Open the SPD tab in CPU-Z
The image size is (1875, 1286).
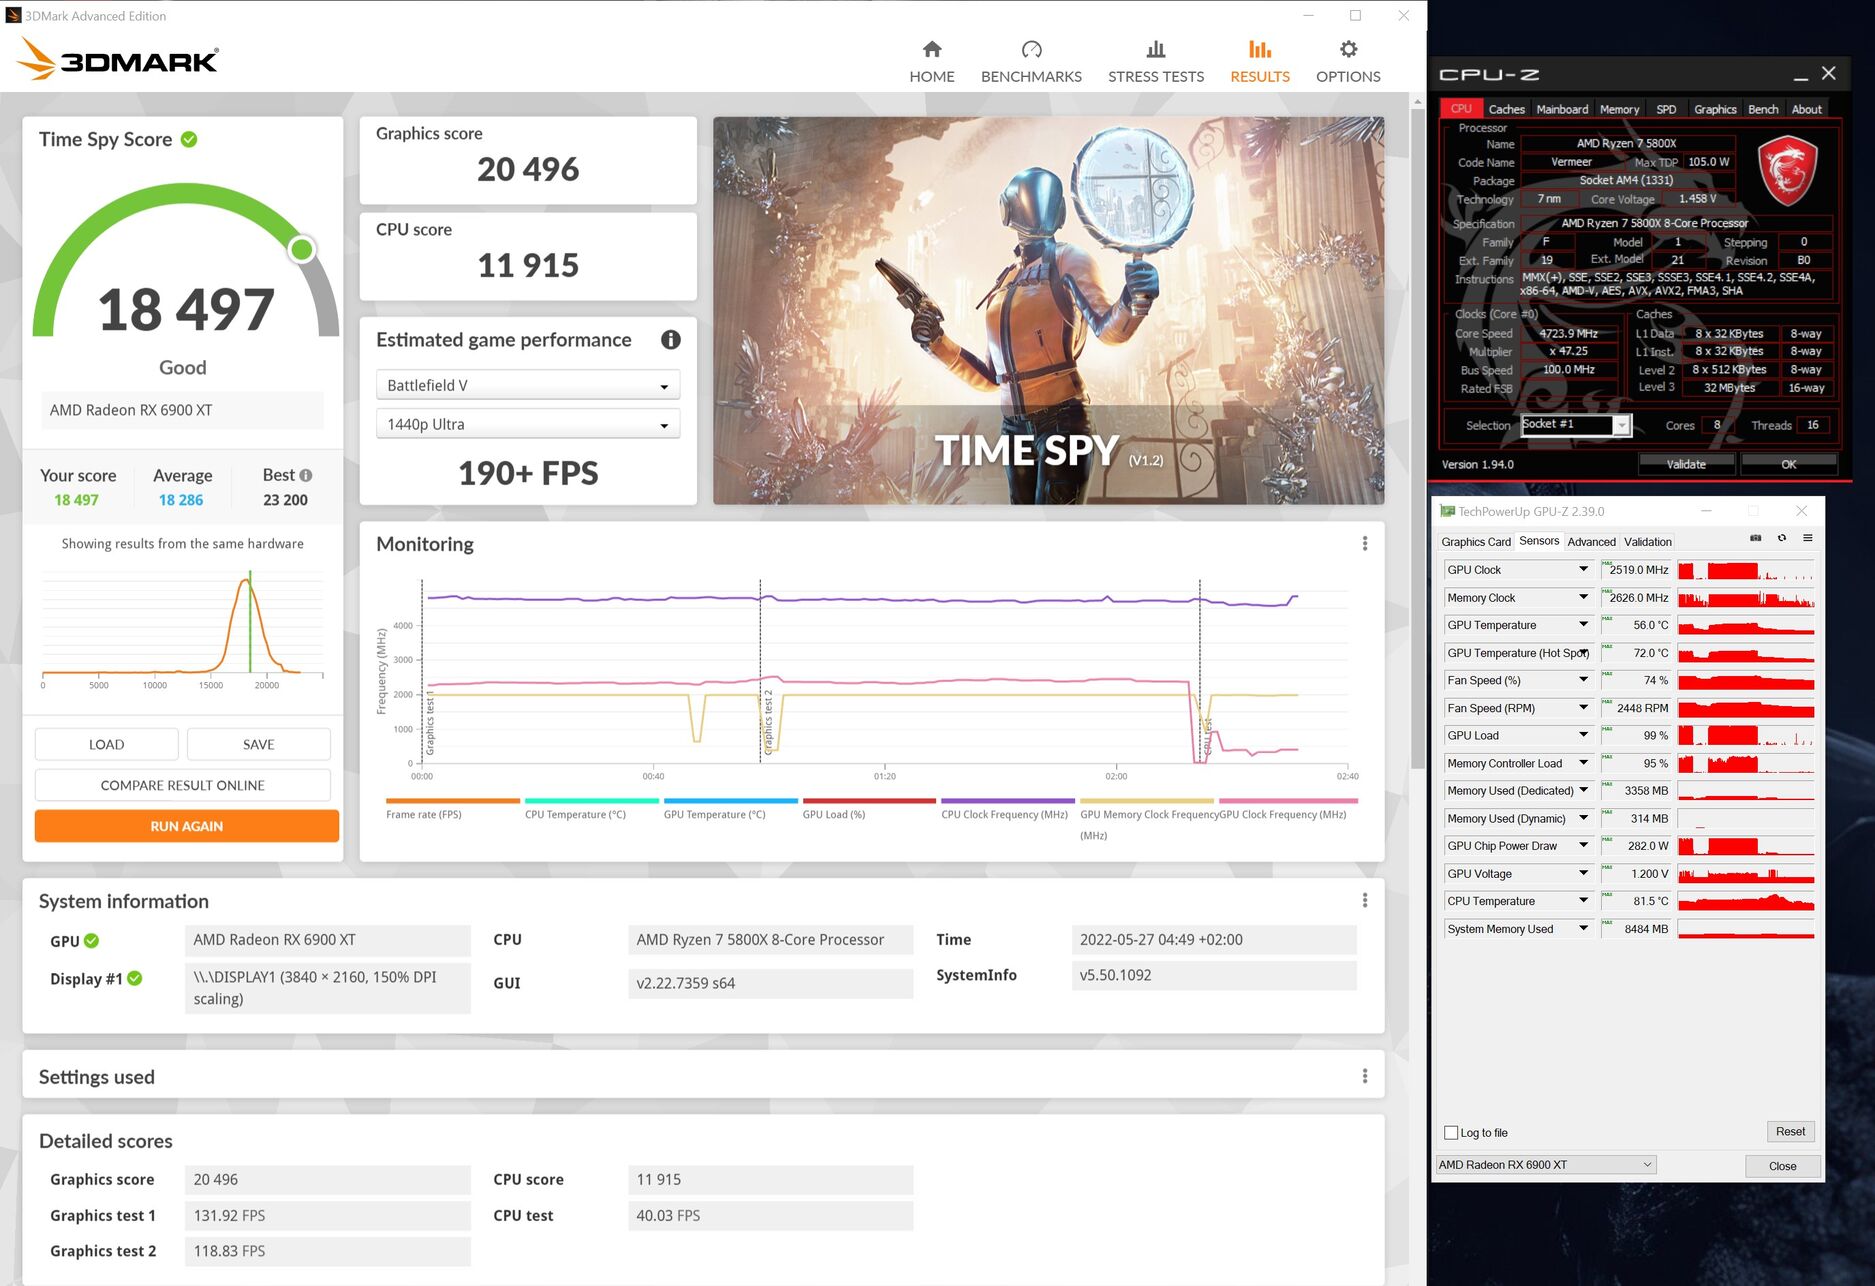pos(1666,109)
